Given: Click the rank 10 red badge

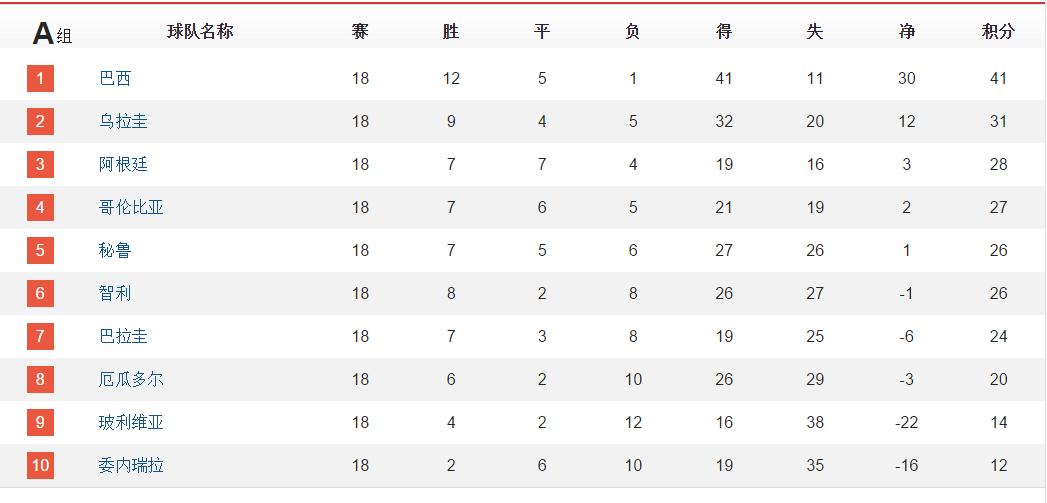Looking at the screenshot, I should (40, 465).
